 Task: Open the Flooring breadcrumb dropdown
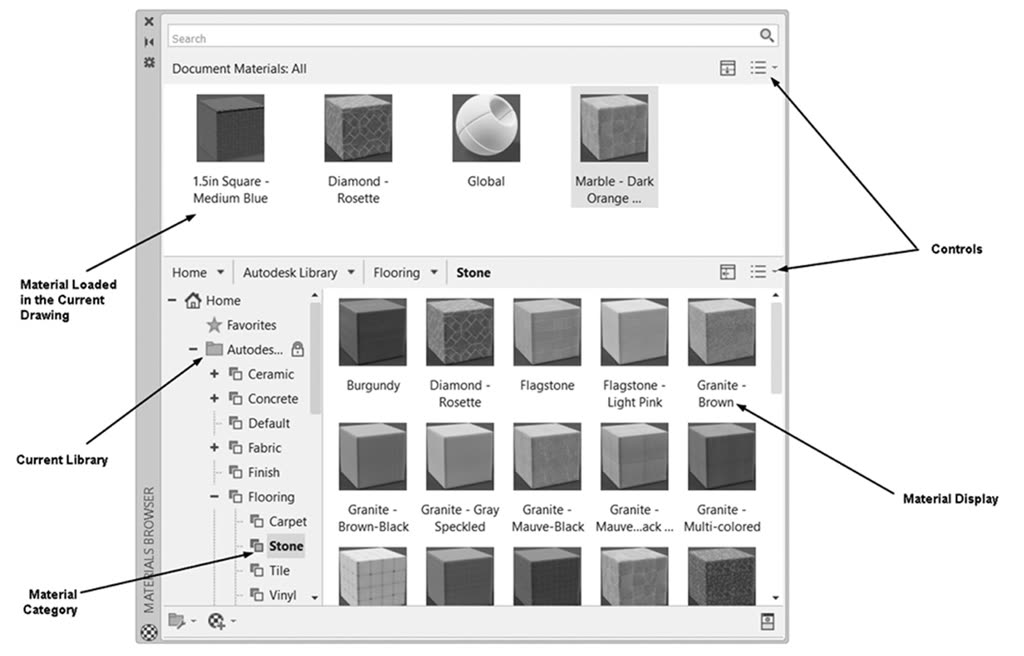(434, 272)
